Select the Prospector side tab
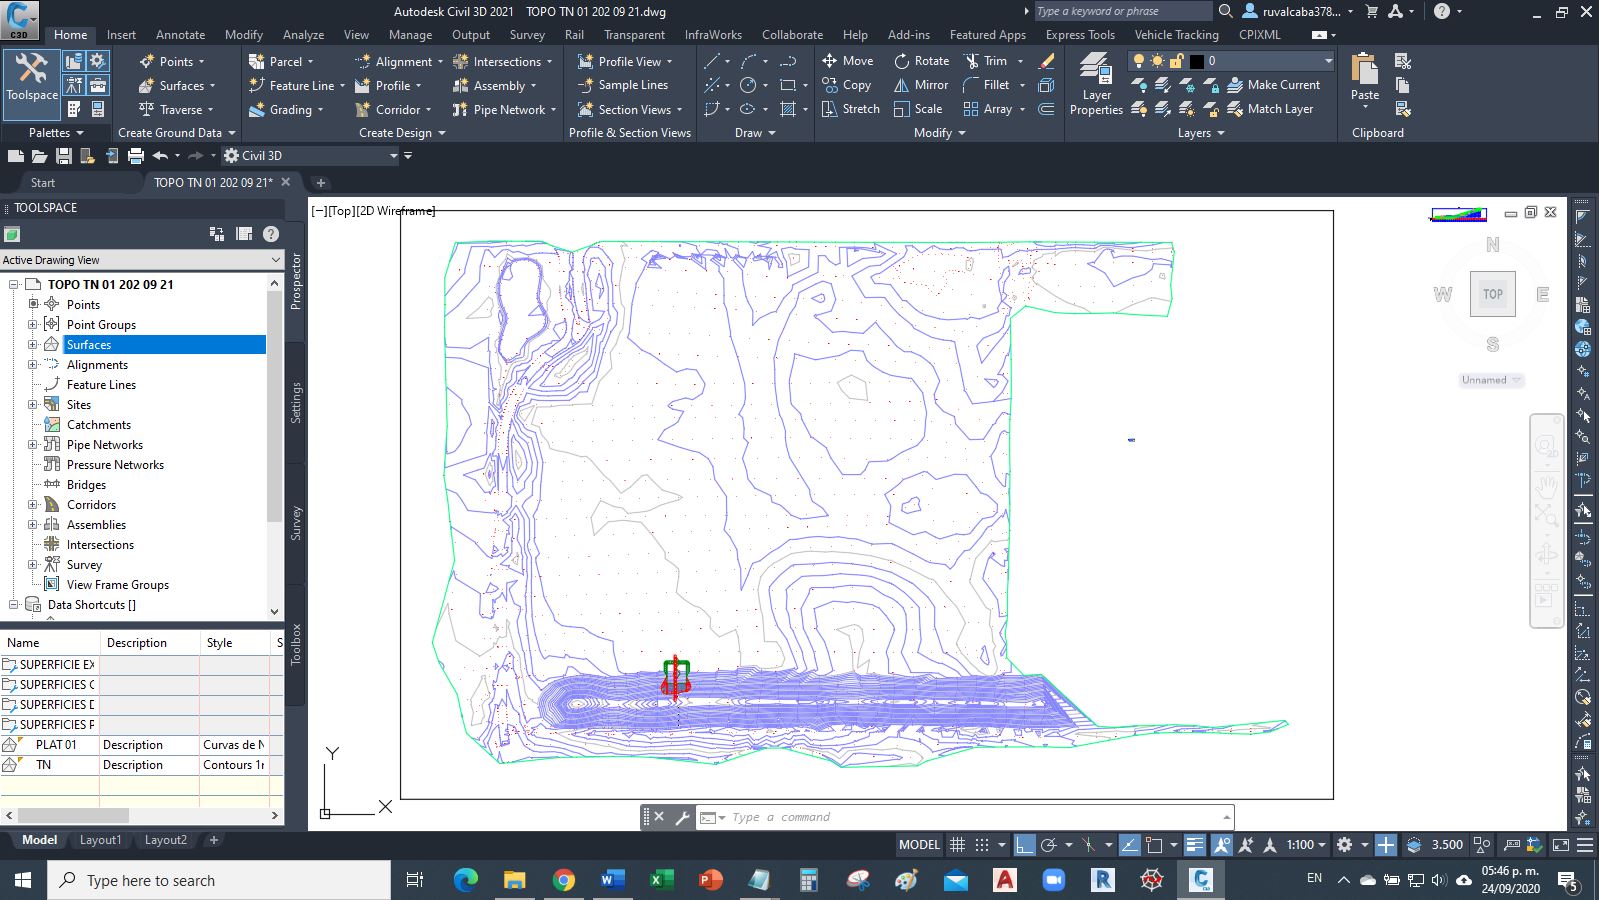This screenshot has height=900, width=1599. (296, 281)
